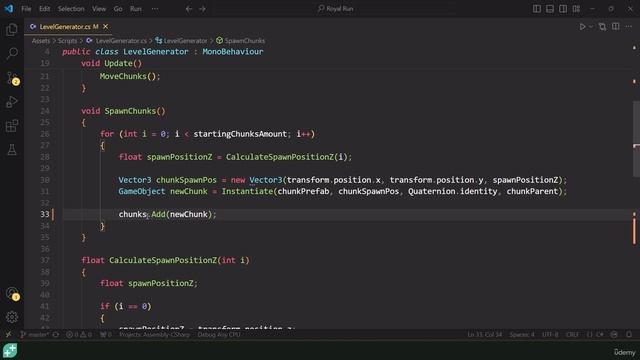
Task: Open Source Control view with 2 changes
Action: point(13,78)
